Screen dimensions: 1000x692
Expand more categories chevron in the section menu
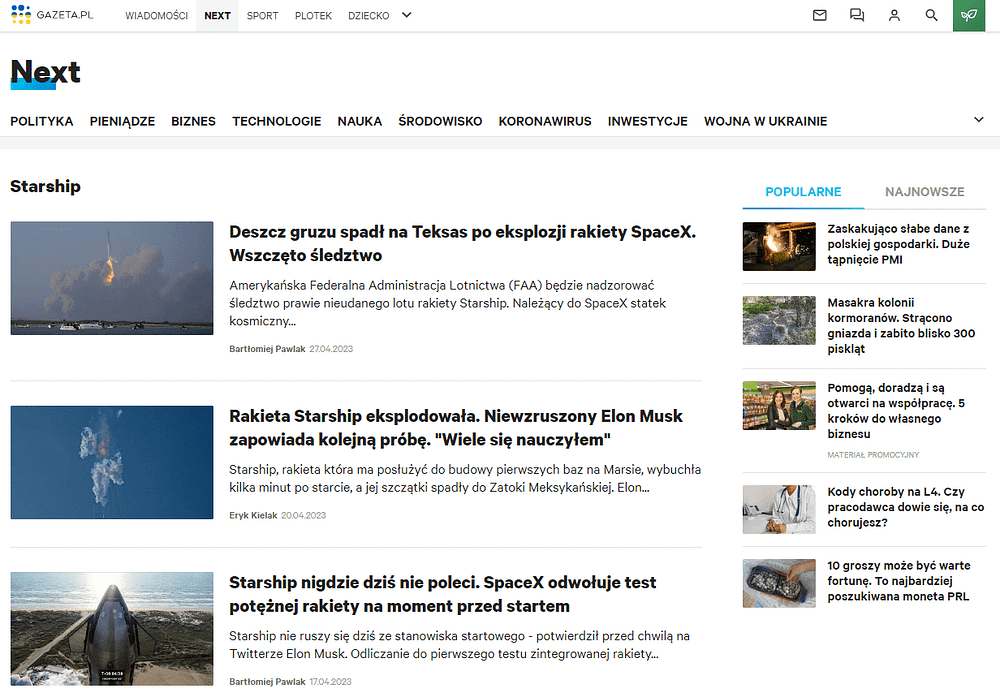[978, 120]
